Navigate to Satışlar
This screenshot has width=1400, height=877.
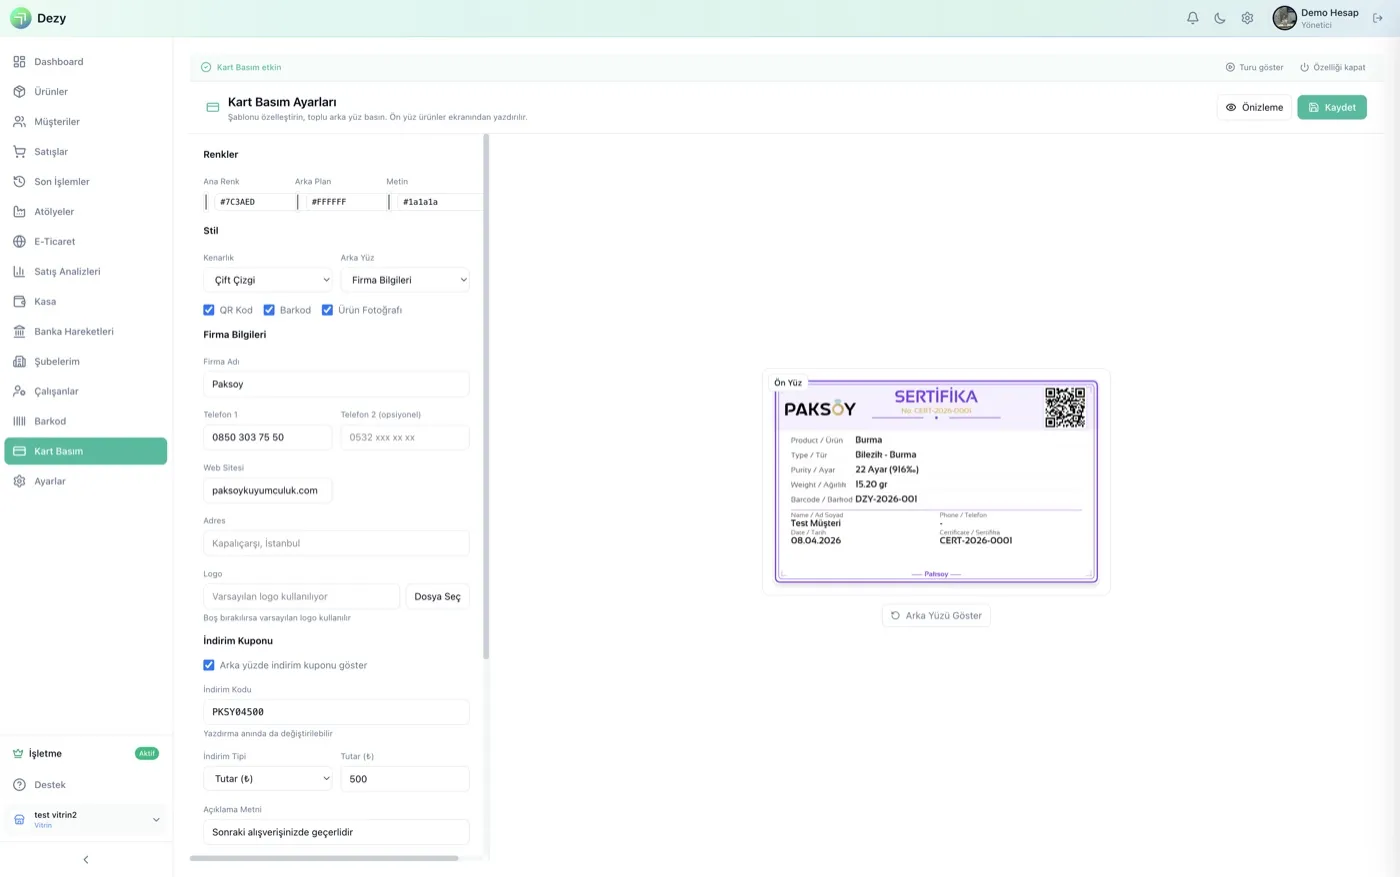[x=86, y=152]
